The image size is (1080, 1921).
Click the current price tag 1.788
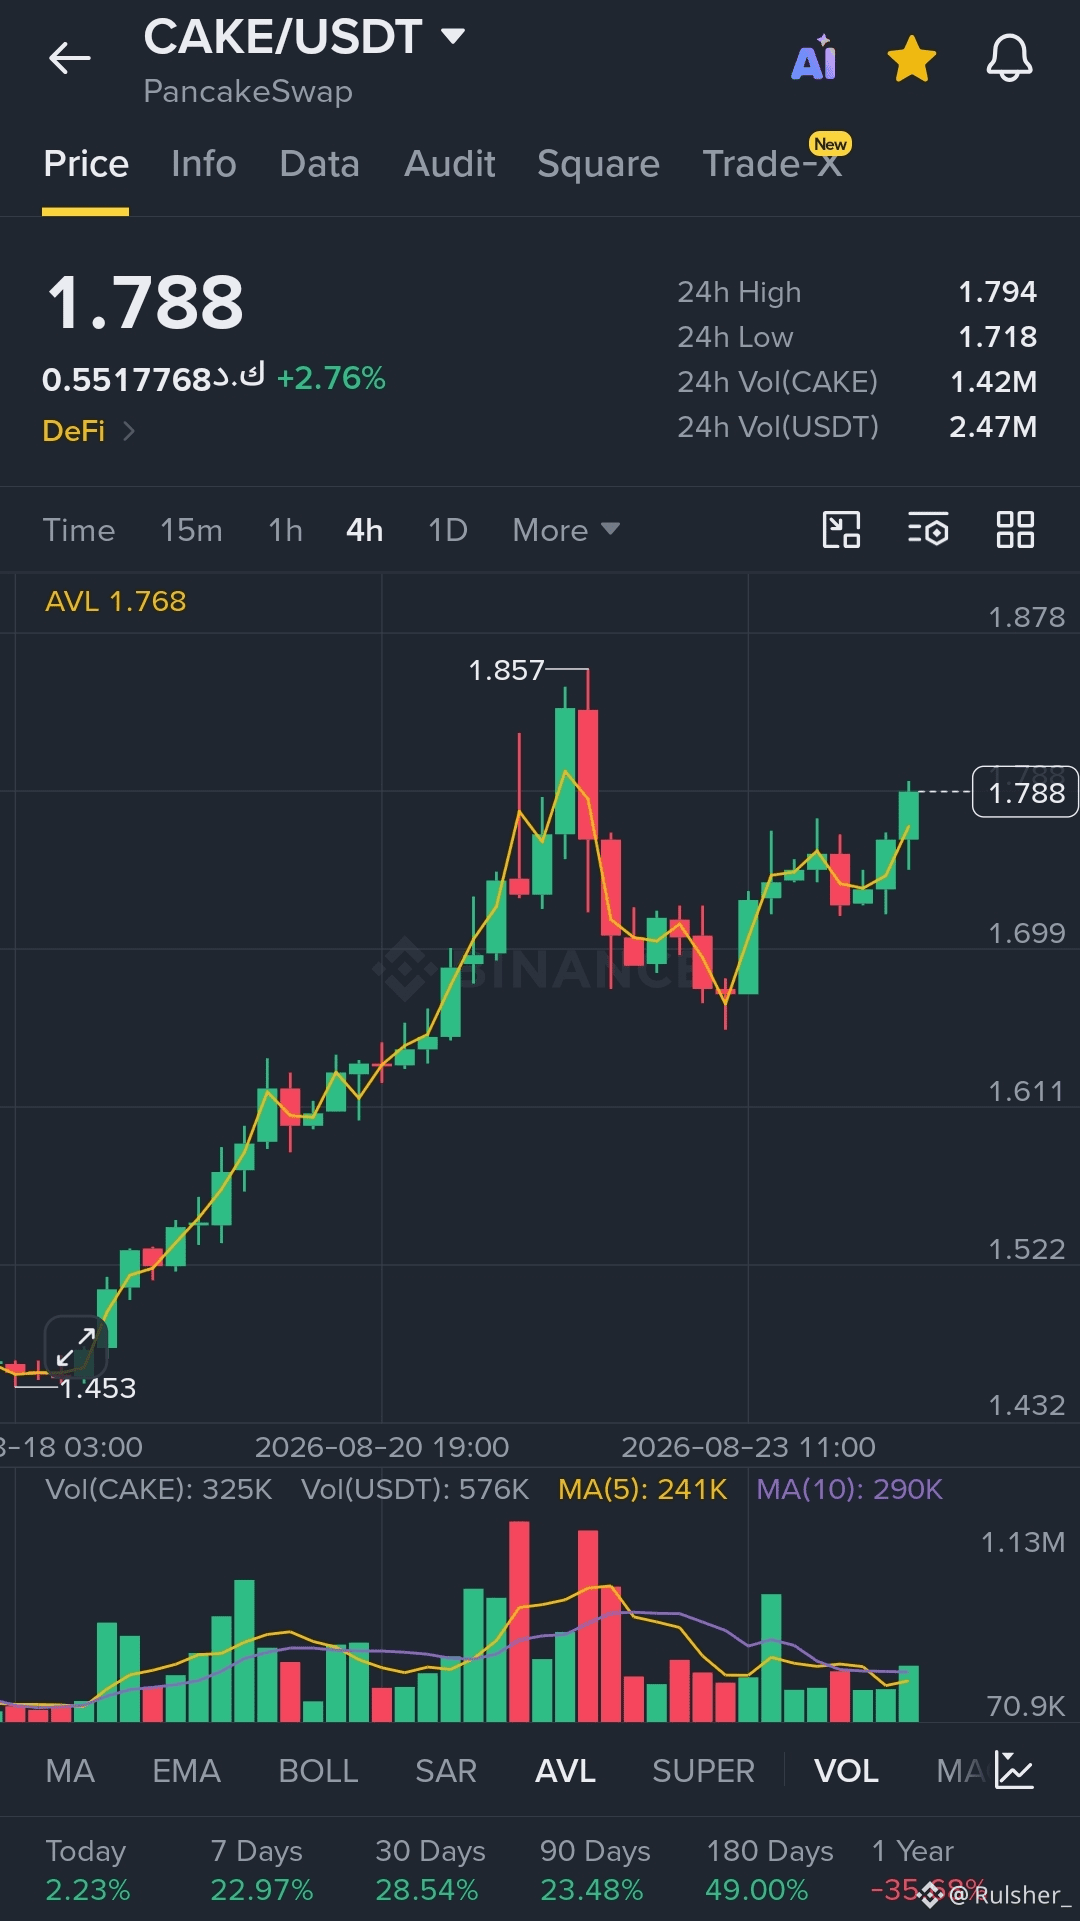click(x=1025, y=792)
